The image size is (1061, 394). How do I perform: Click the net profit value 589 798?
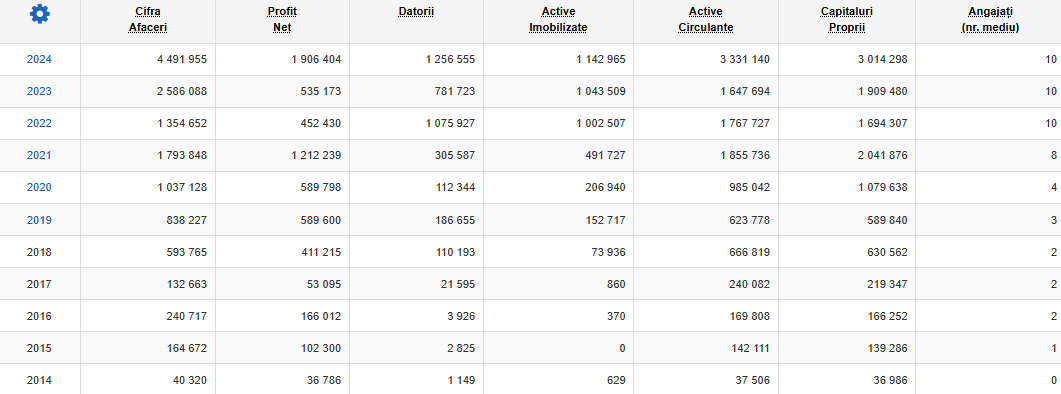click(x=321, y=188)
